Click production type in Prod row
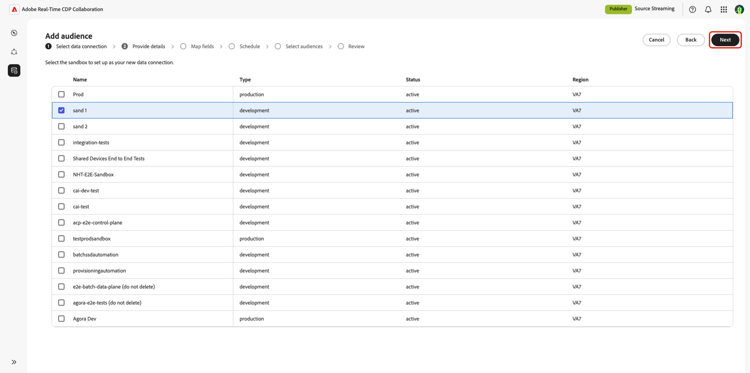 coord(252,95)
